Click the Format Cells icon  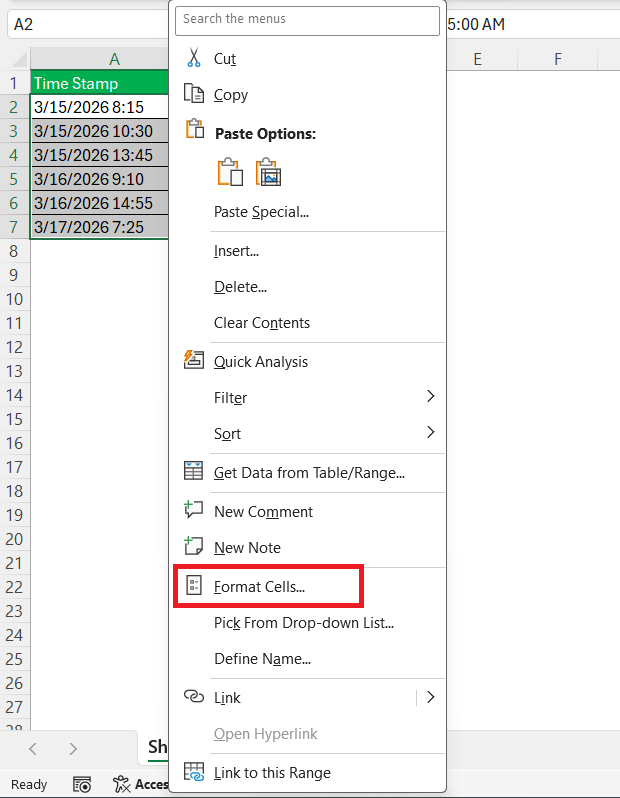(x=194, y=586)
